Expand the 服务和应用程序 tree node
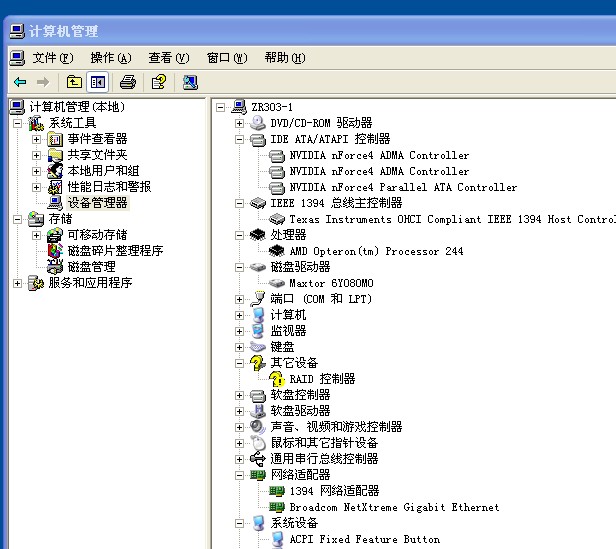Image resolution: width=616 pixels, height=549 pixels. click(x=18, y=283)
